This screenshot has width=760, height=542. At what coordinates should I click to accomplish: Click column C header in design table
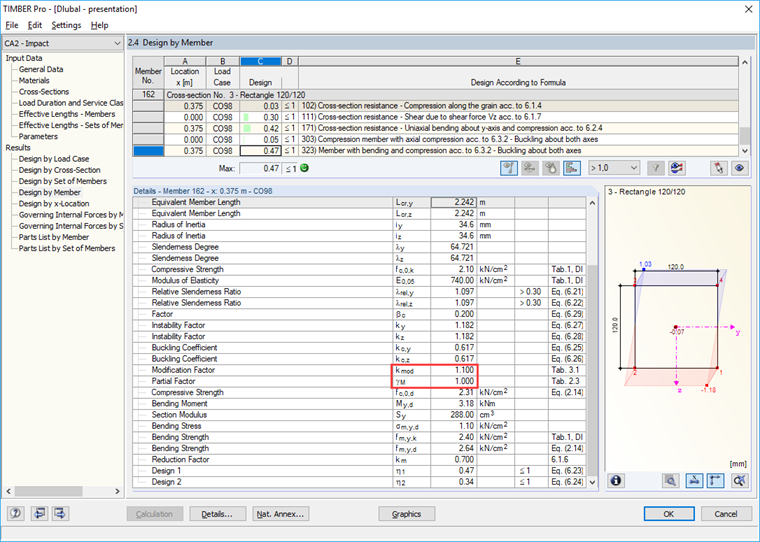(261, 62)
